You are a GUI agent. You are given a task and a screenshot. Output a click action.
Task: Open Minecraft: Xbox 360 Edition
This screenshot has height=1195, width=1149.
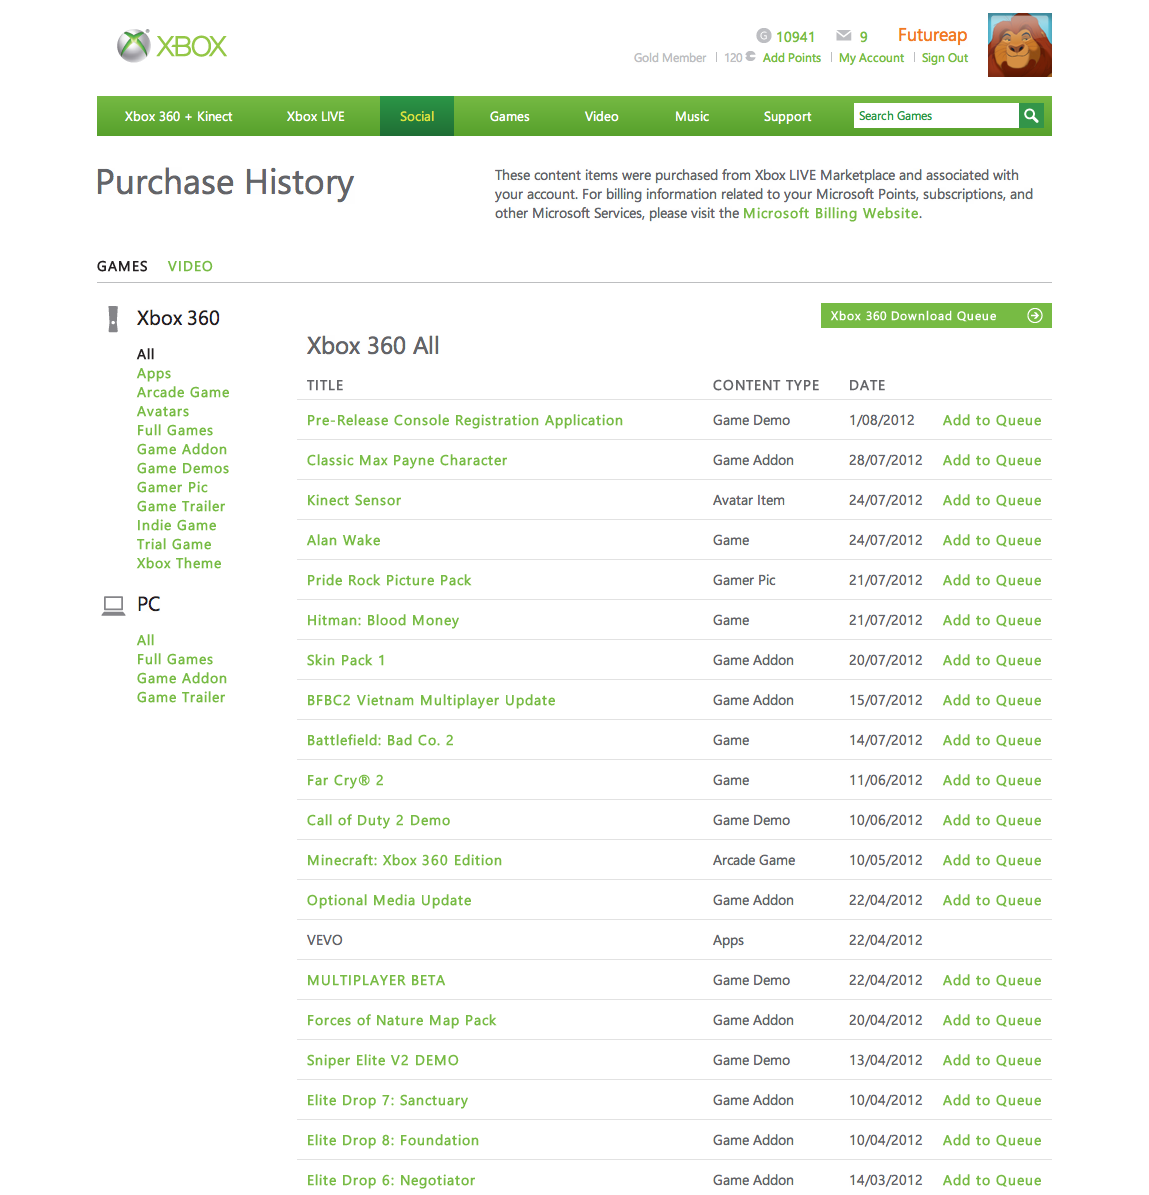pyautogui.click(x=405, y=860)
